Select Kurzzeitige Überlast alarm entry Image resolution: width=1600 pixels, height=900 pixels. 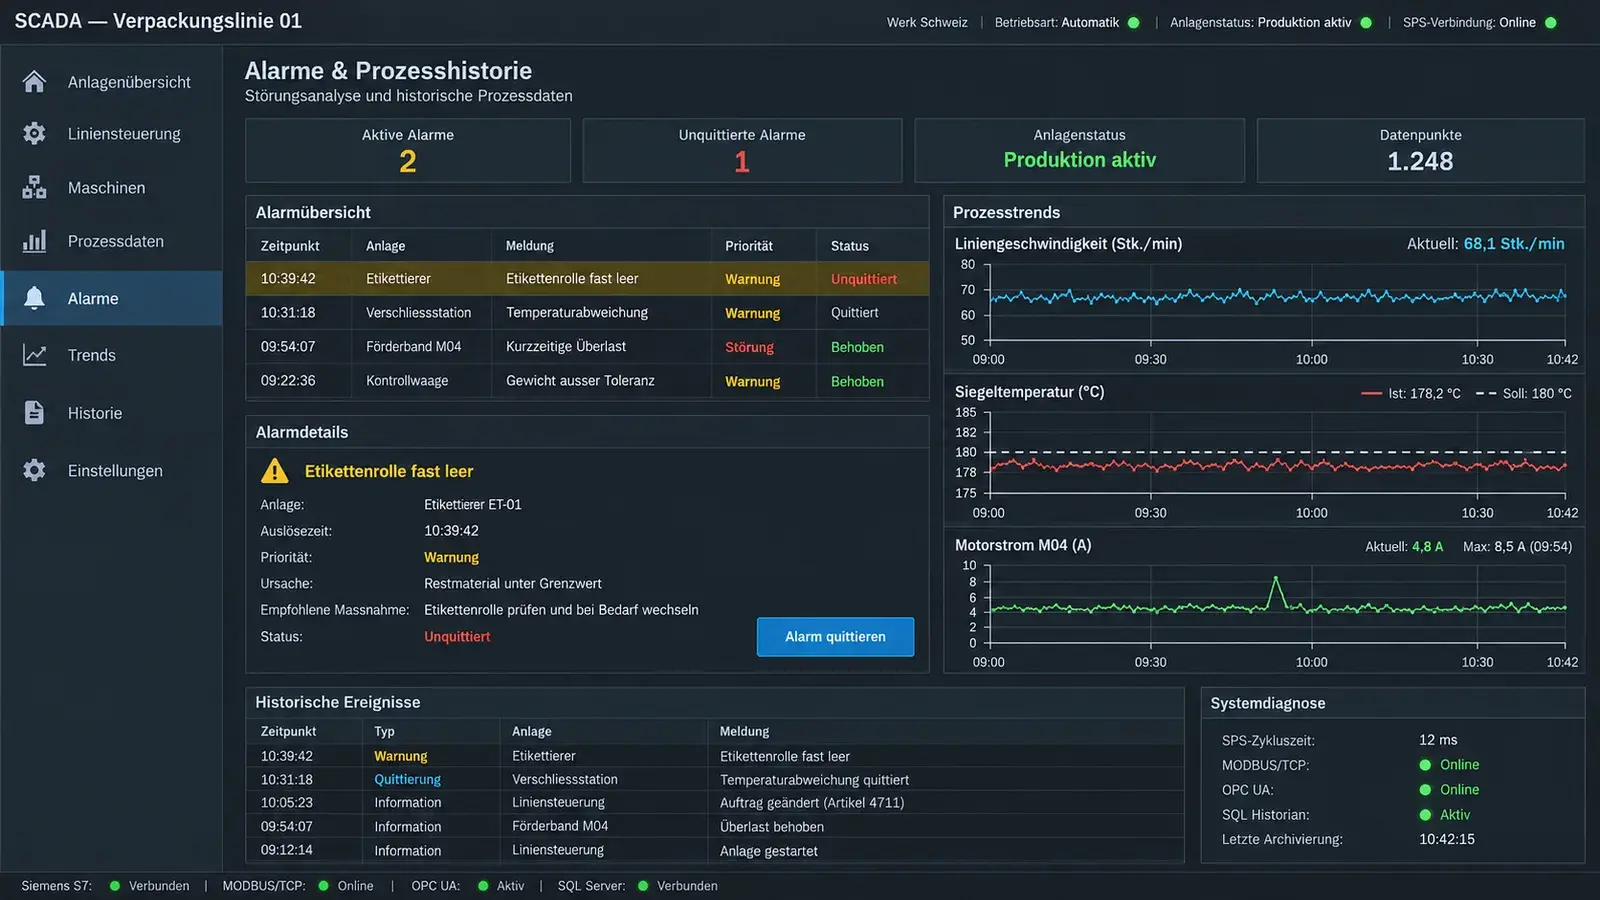click(587, 347)
